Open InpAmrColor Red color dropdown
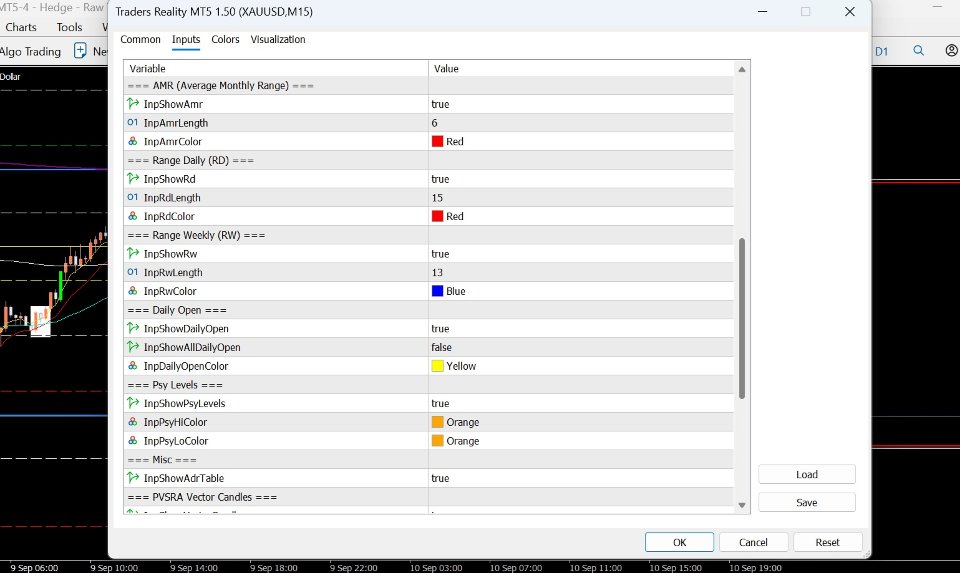This screenshot has height=573, width=960. click(581, 141)
